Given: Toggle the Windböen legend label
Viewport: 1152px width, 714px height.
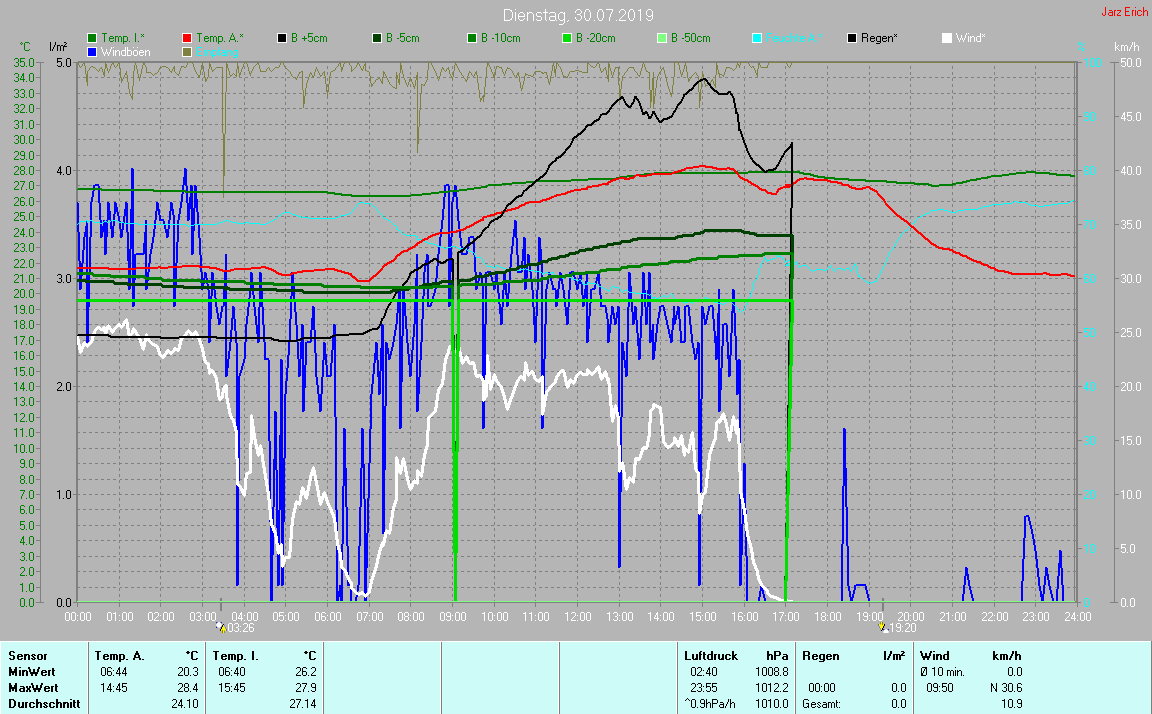Looking at the screenshot, I should coord(125,51).
